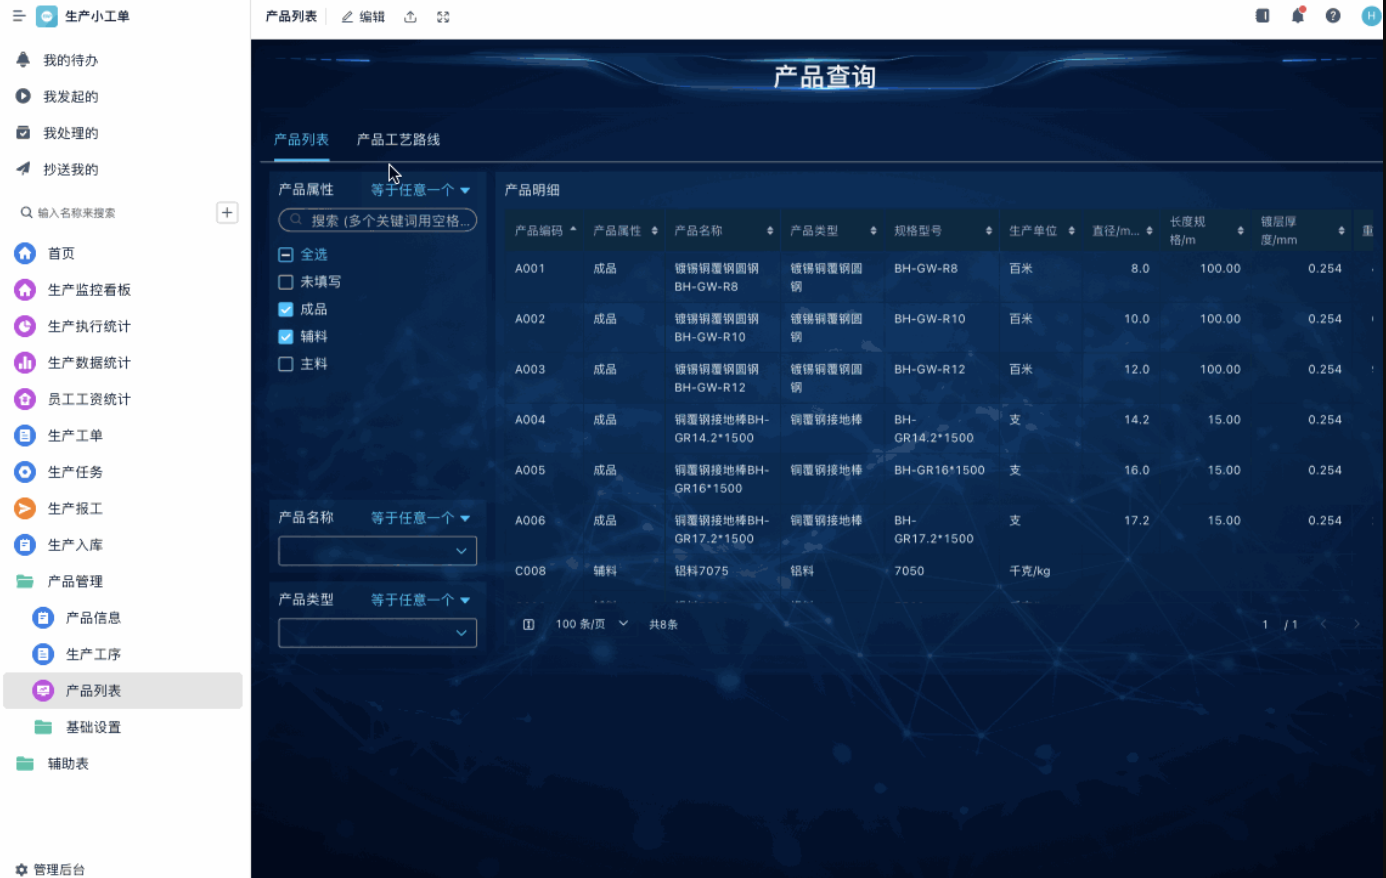Uncheck the 成品 checkbox
The image size is (1386, 878).
click(x=286, y=309)
